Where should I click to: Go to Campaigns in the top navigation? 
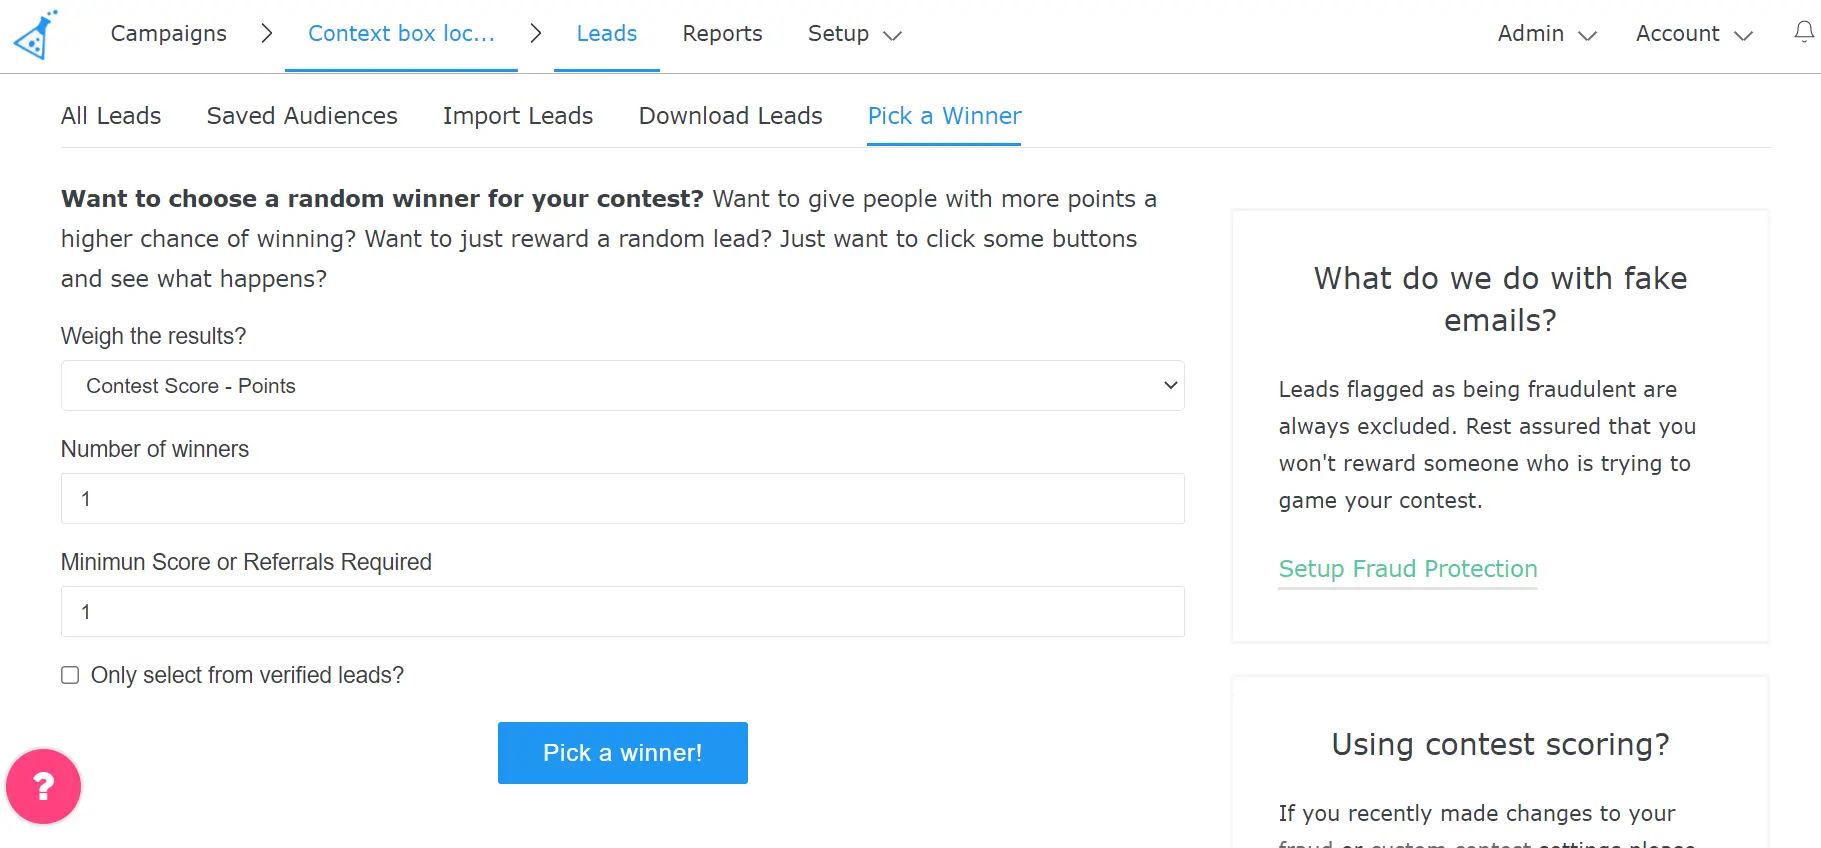coord(169,34)
